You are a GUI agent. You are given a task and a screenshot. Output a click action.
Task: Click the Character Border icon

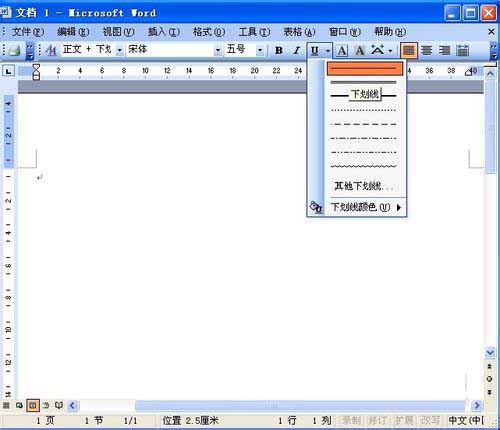pyautogui.click(x=342, y=50)
